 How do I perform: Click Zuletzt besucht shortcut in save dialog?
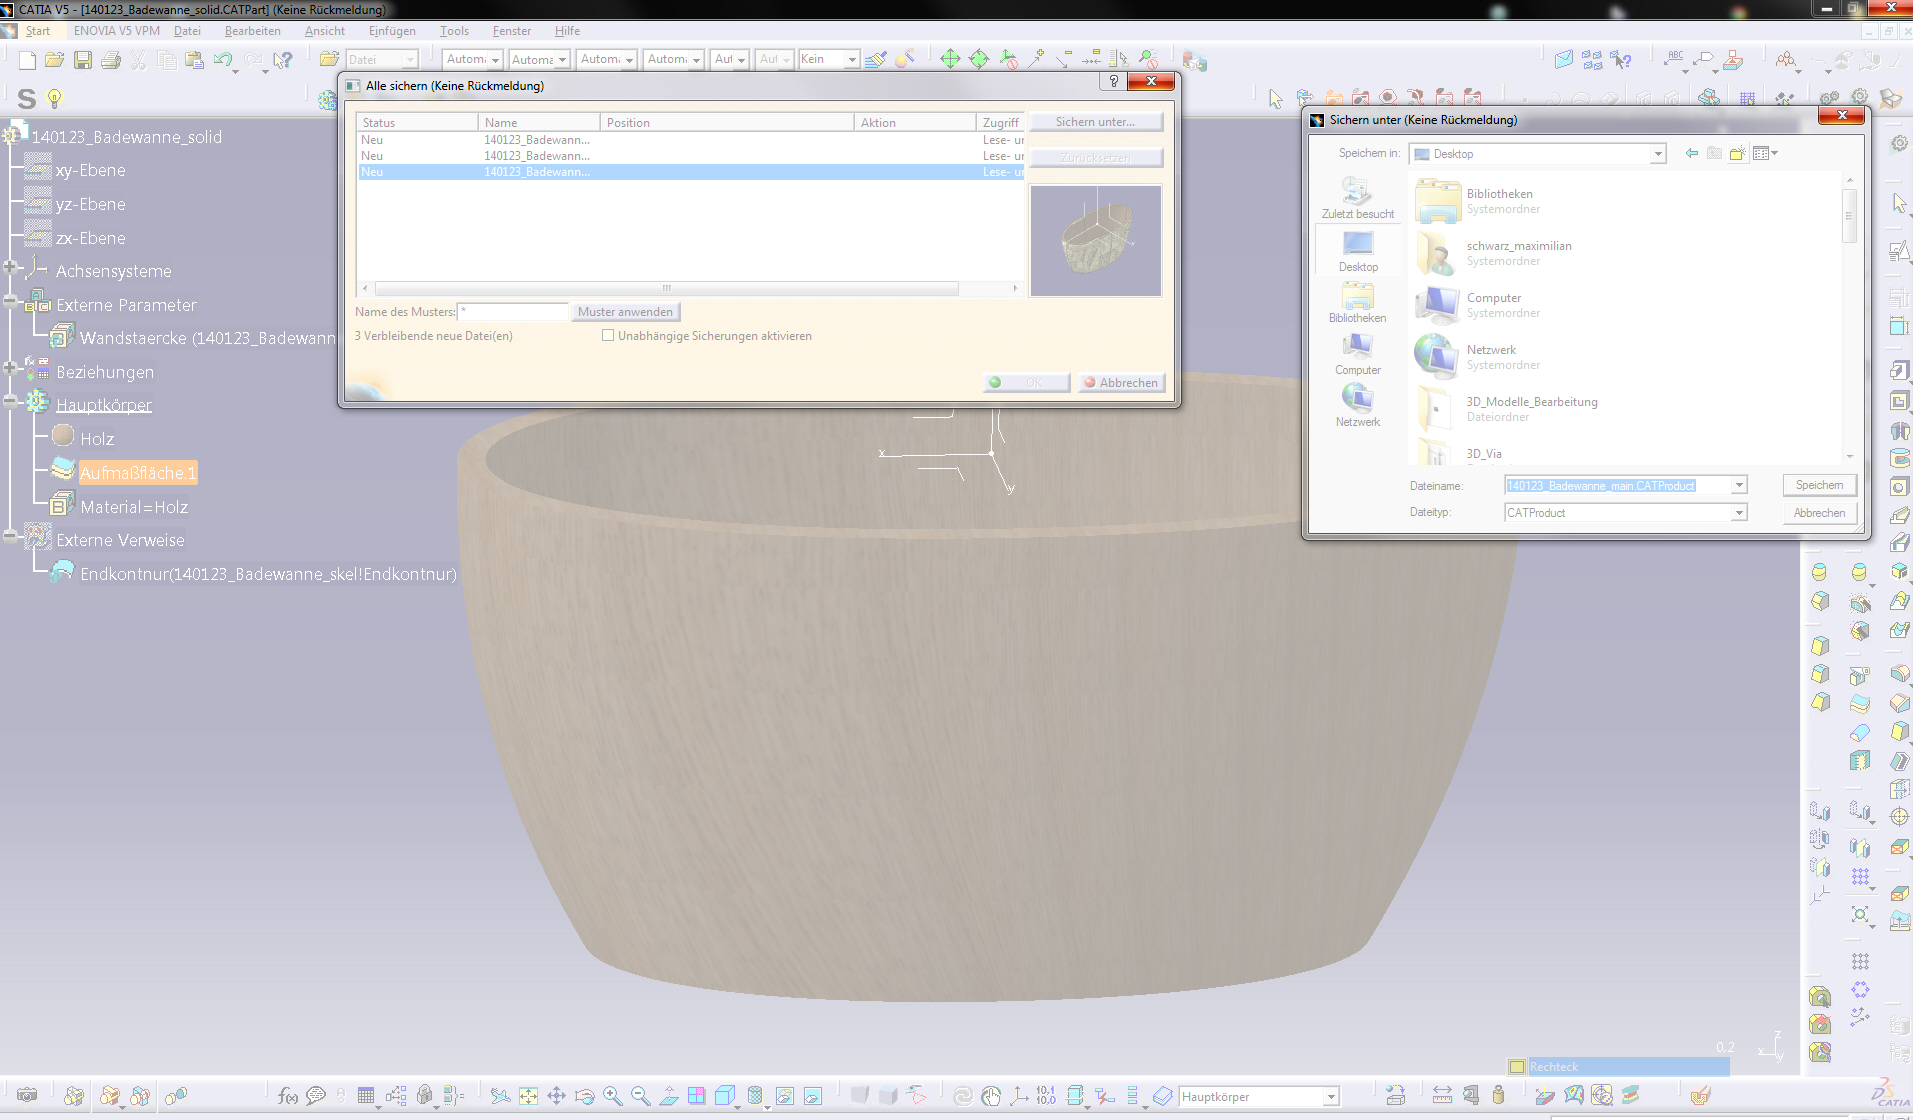click(x=1357, y=198)
